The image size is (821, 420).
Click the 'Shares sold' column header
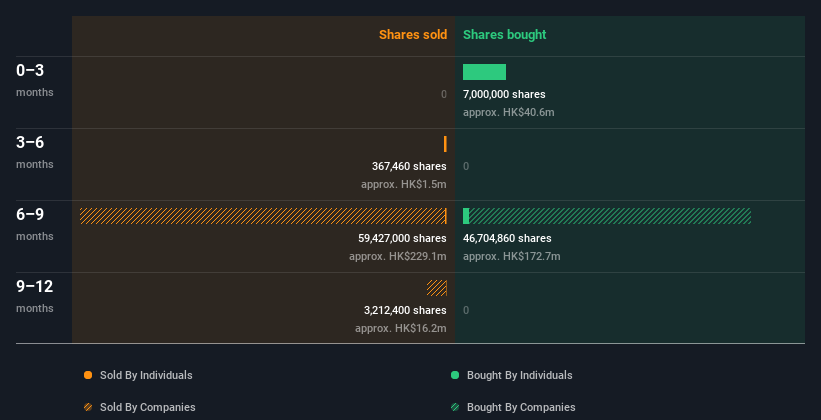tap(413, 35)
